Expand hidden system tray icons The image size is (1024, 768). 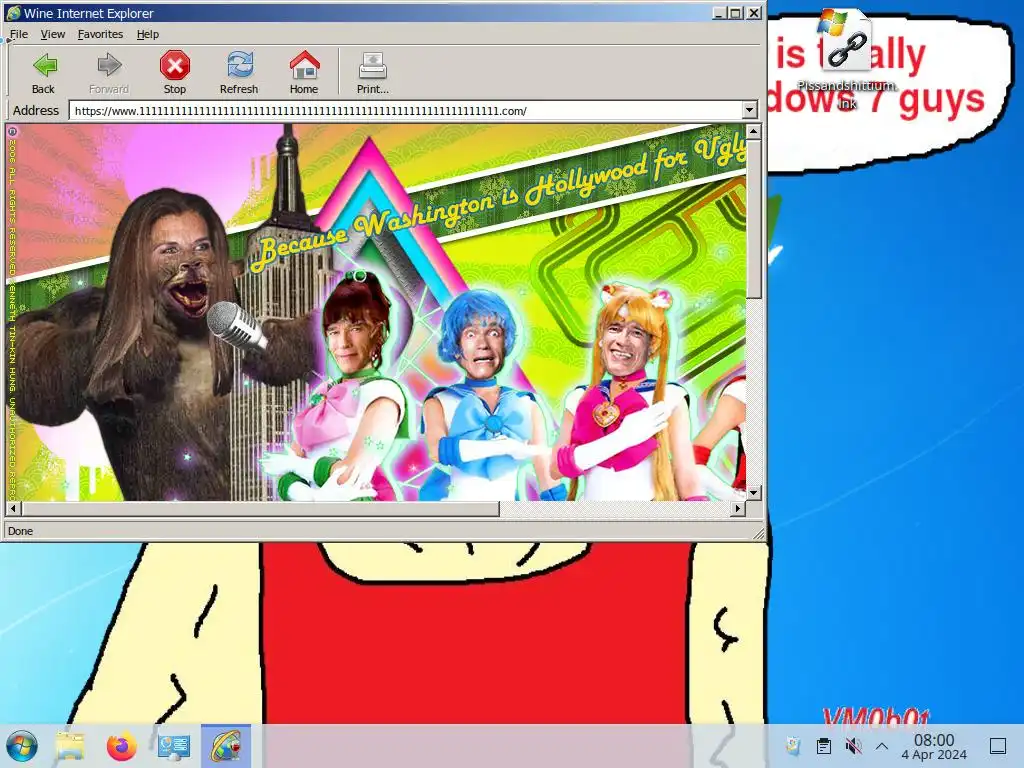(x=882, y=746)
